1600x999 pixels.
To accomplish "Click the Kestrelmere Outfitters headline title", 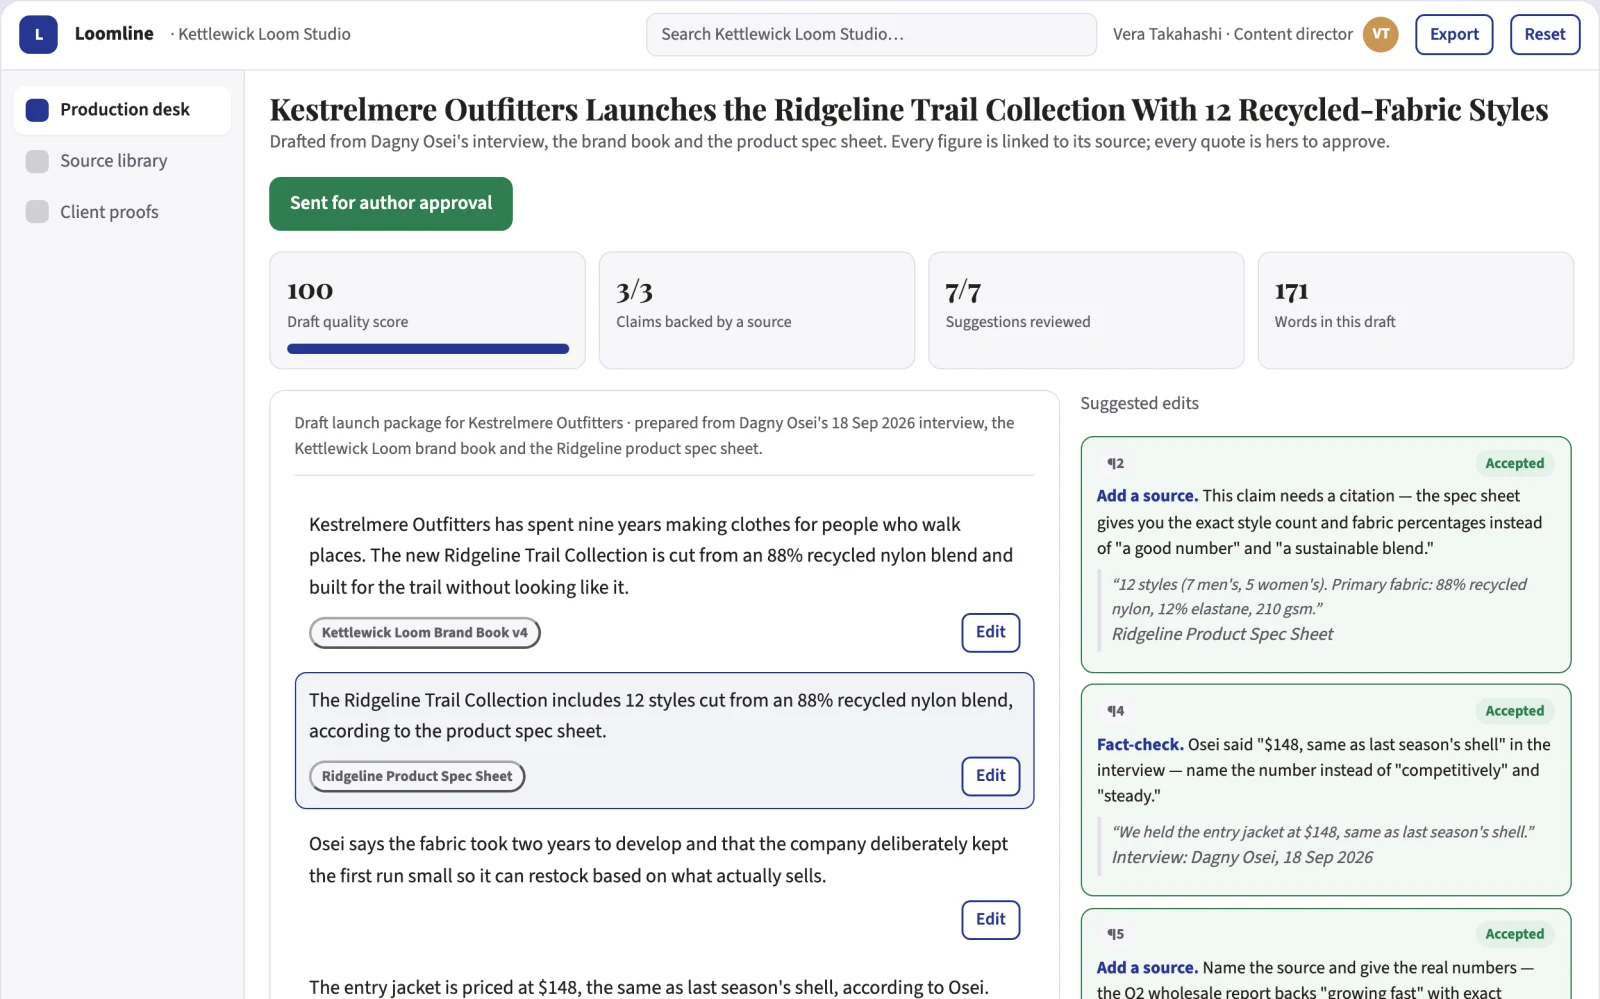I will [909, 109].
